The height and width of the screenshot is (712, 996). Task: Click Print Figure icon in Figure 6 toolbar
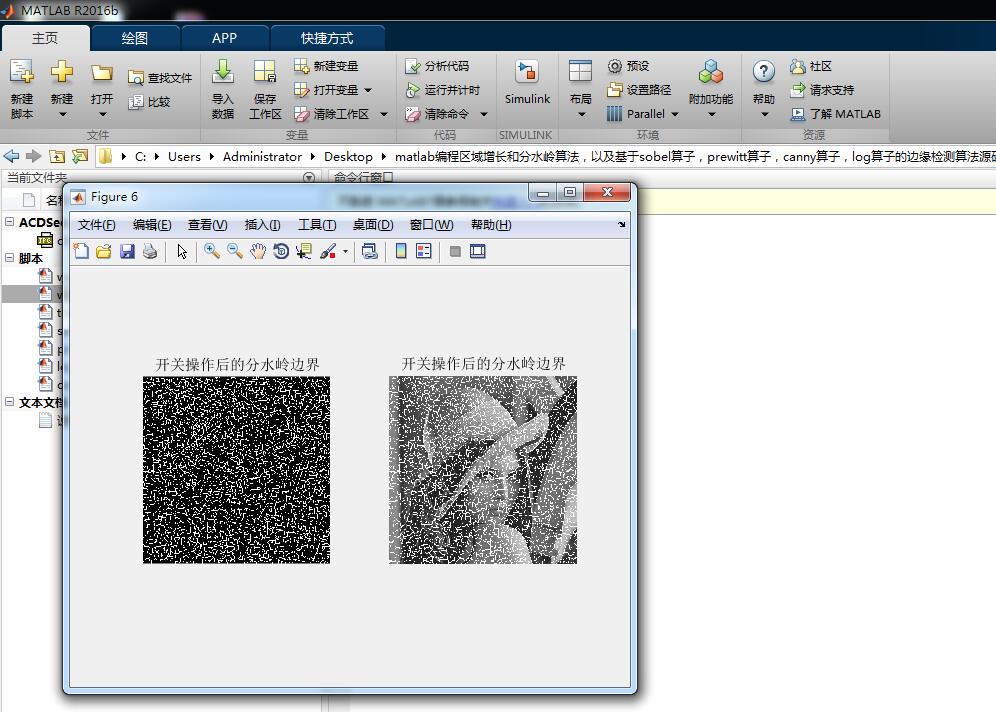150,252
